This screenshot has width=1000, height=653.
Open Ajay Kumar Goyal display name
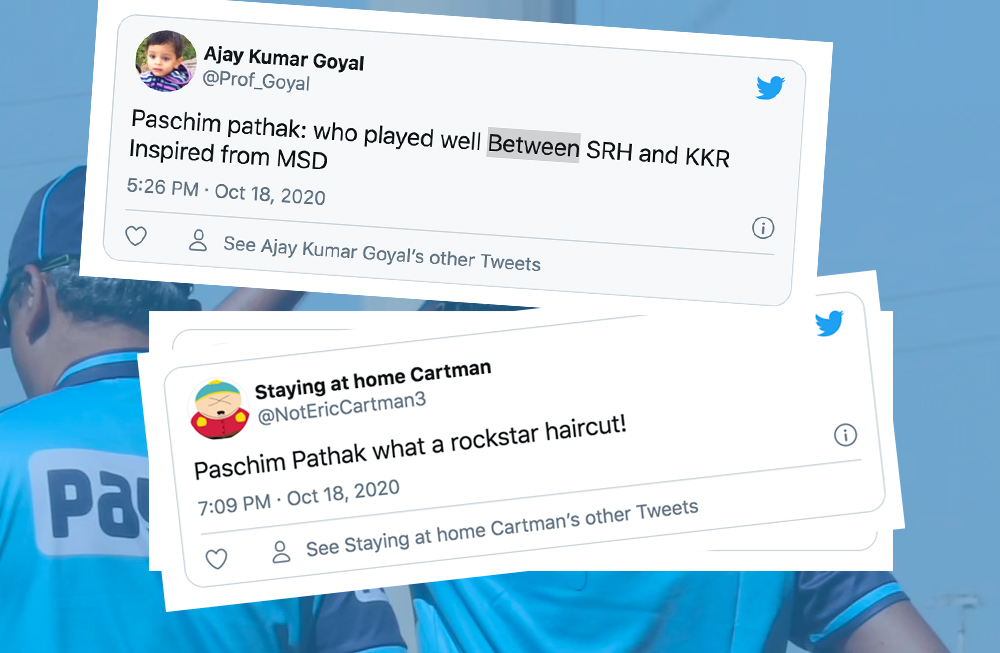click(x=284, y=58)
